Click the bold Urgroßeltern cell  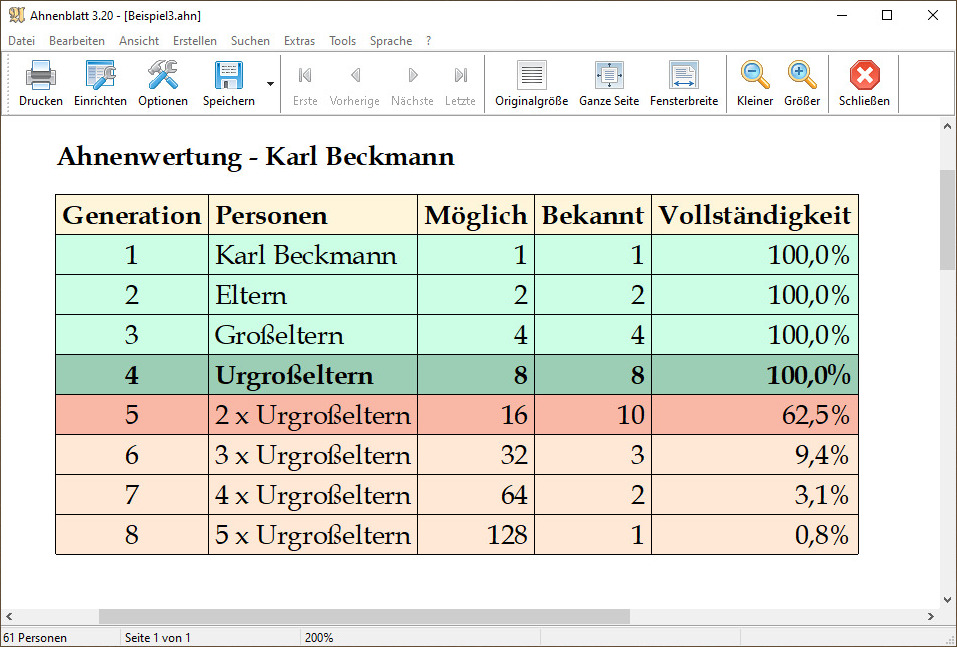coord(313,375)
